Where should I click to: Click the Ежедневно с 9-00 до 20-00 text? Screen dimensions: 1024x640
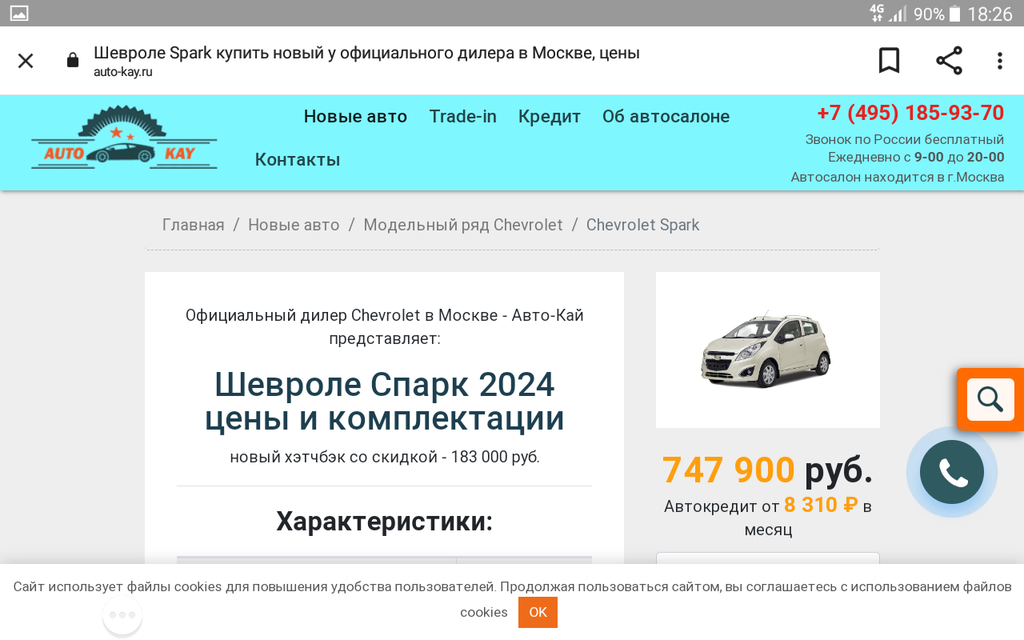(916, 157)
